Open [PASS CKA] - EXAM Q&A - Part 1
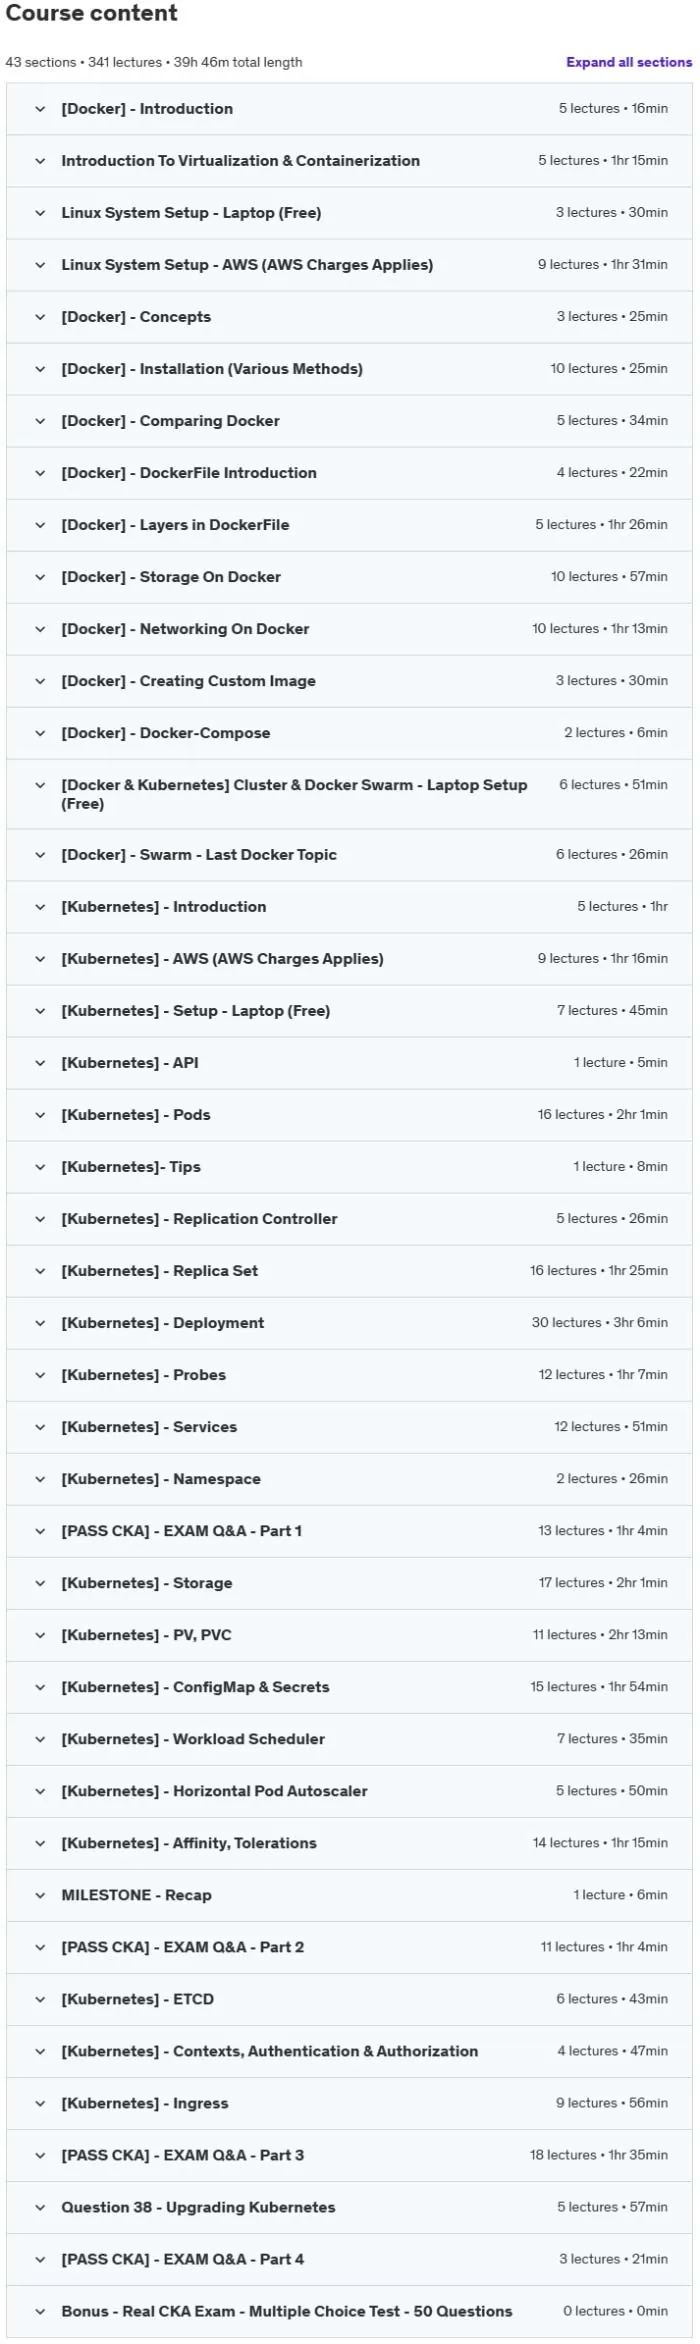This screenshot has width=700, height=2344. 349,1531
